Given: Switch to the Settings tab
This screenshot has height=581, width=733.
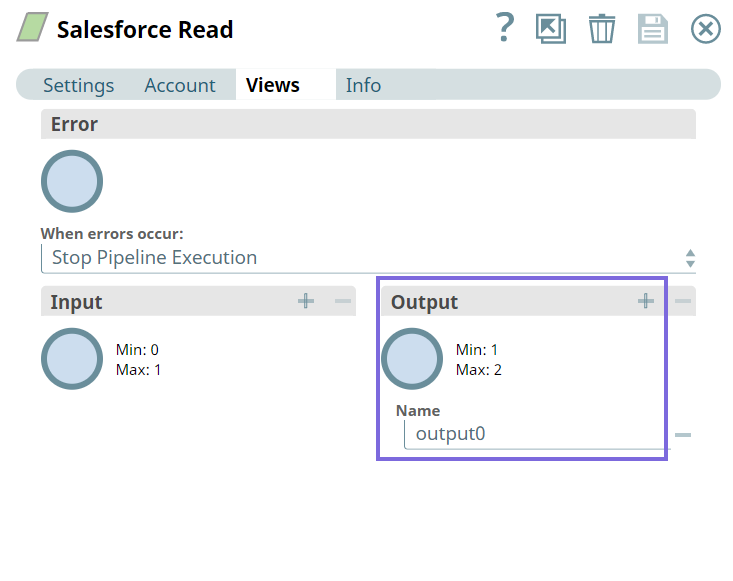Looking at the screenshot, I should 79,85.
